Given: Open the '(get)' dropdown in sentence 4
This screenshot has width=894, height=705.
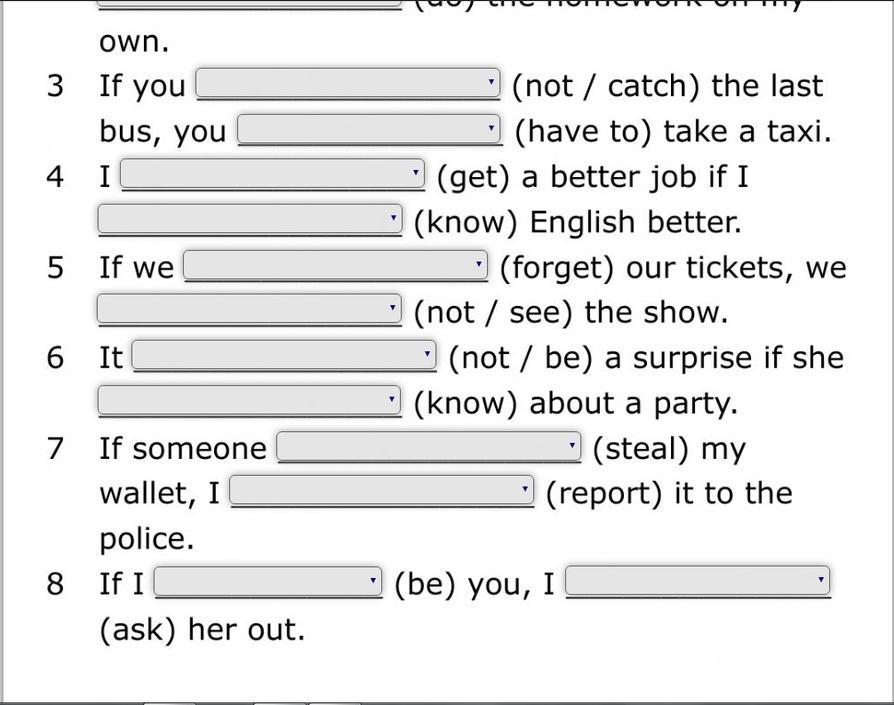Looking at the screenshot, I should click(x=272, y=176).
